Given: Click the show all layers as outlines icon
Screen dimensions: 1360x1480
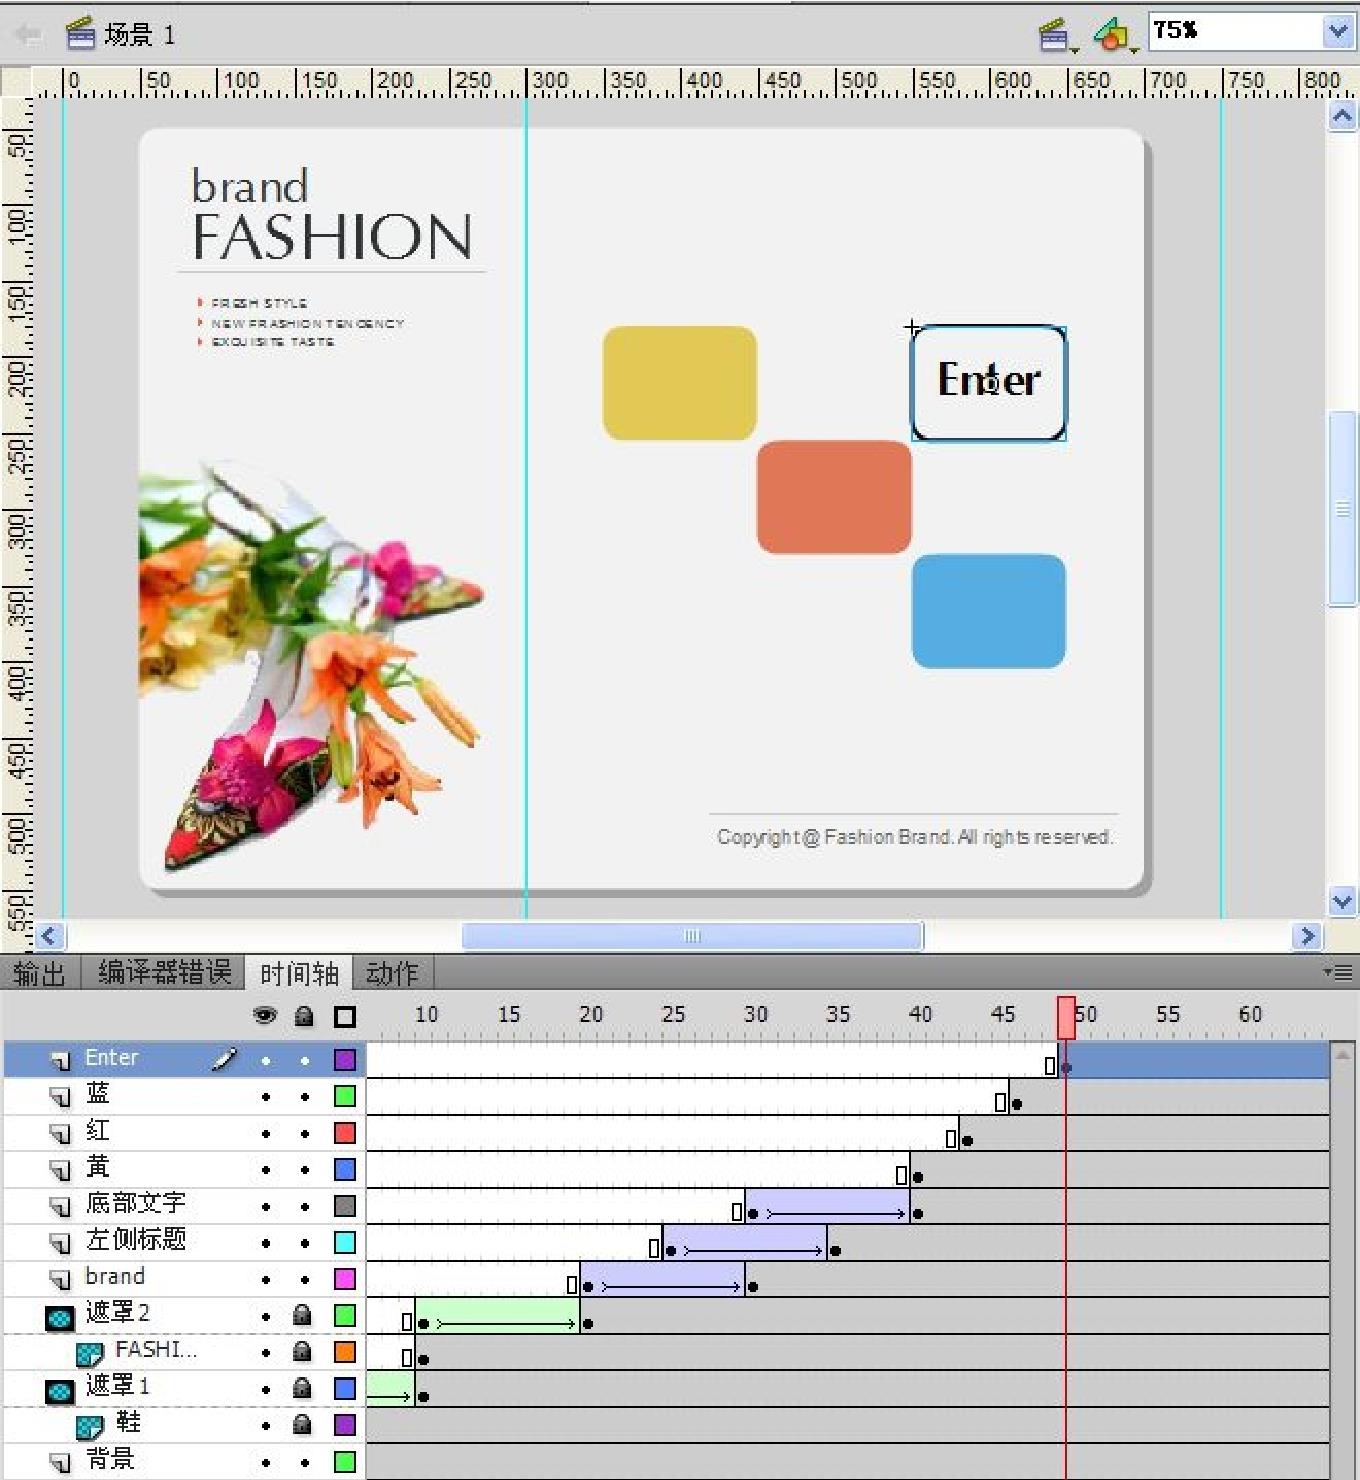Looking at the screenshot, I should (x=345, y=1016).
